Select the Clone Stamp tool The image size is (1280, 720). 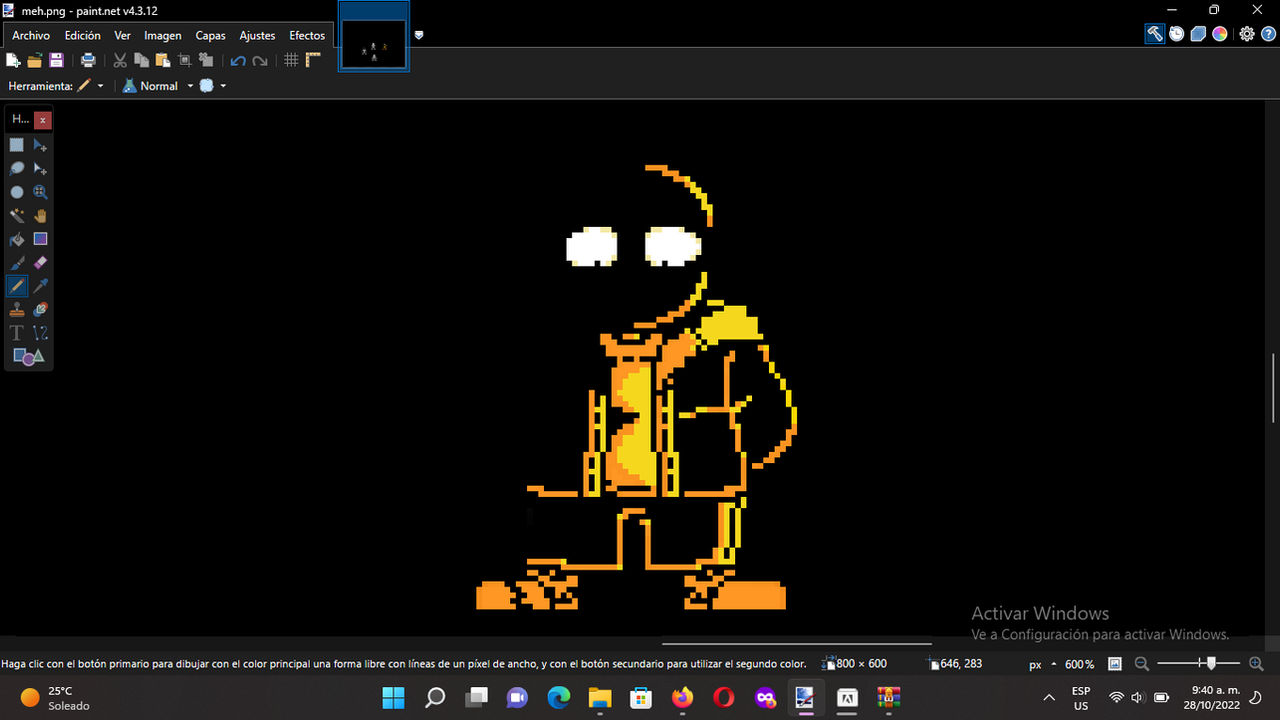tap(17, 309)
